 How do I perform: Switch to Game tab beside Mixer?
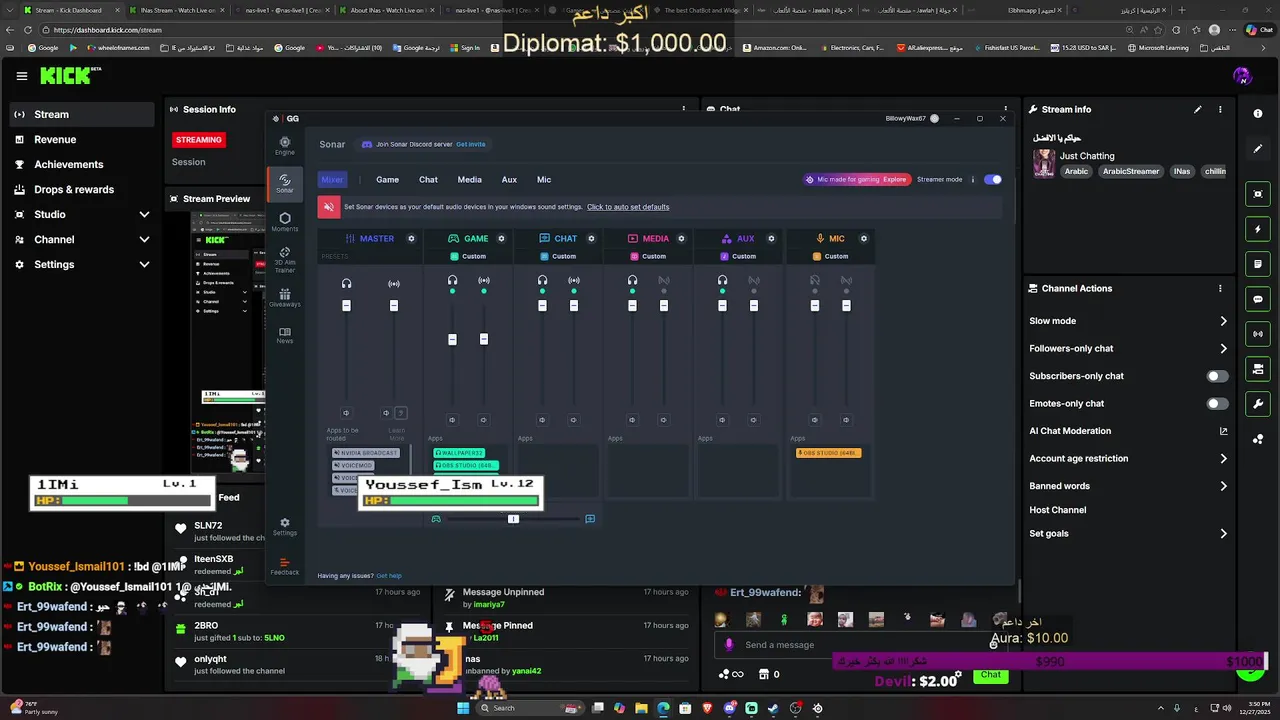387,180
